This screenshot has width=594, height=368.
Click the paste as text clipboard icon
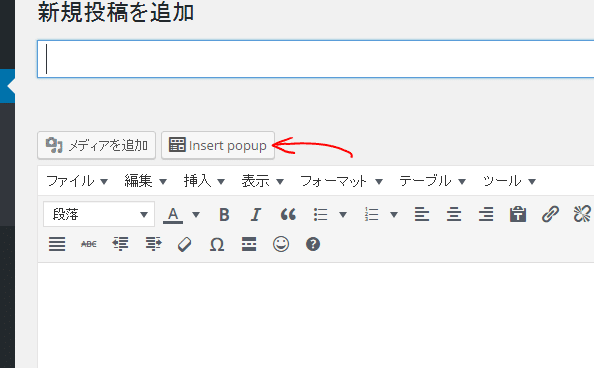[x=518, y=215]
